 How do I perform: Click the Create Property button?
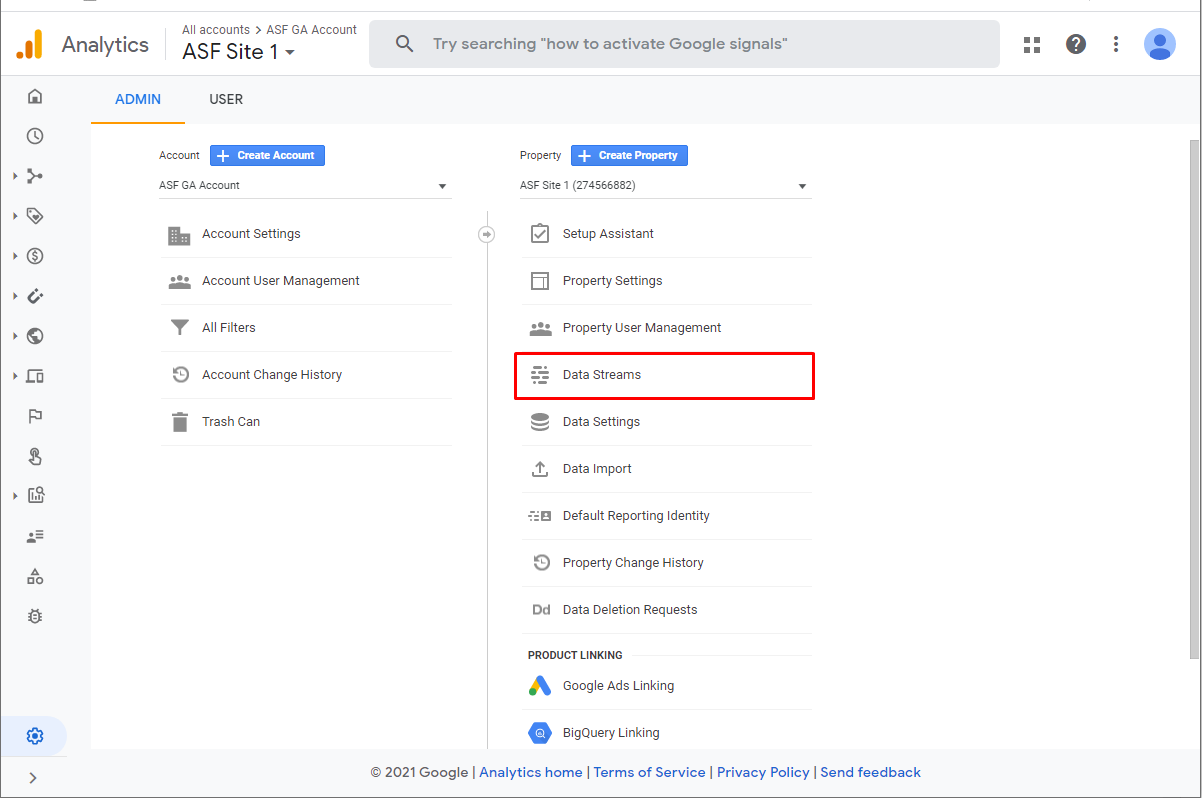click(x=629, y=155)
